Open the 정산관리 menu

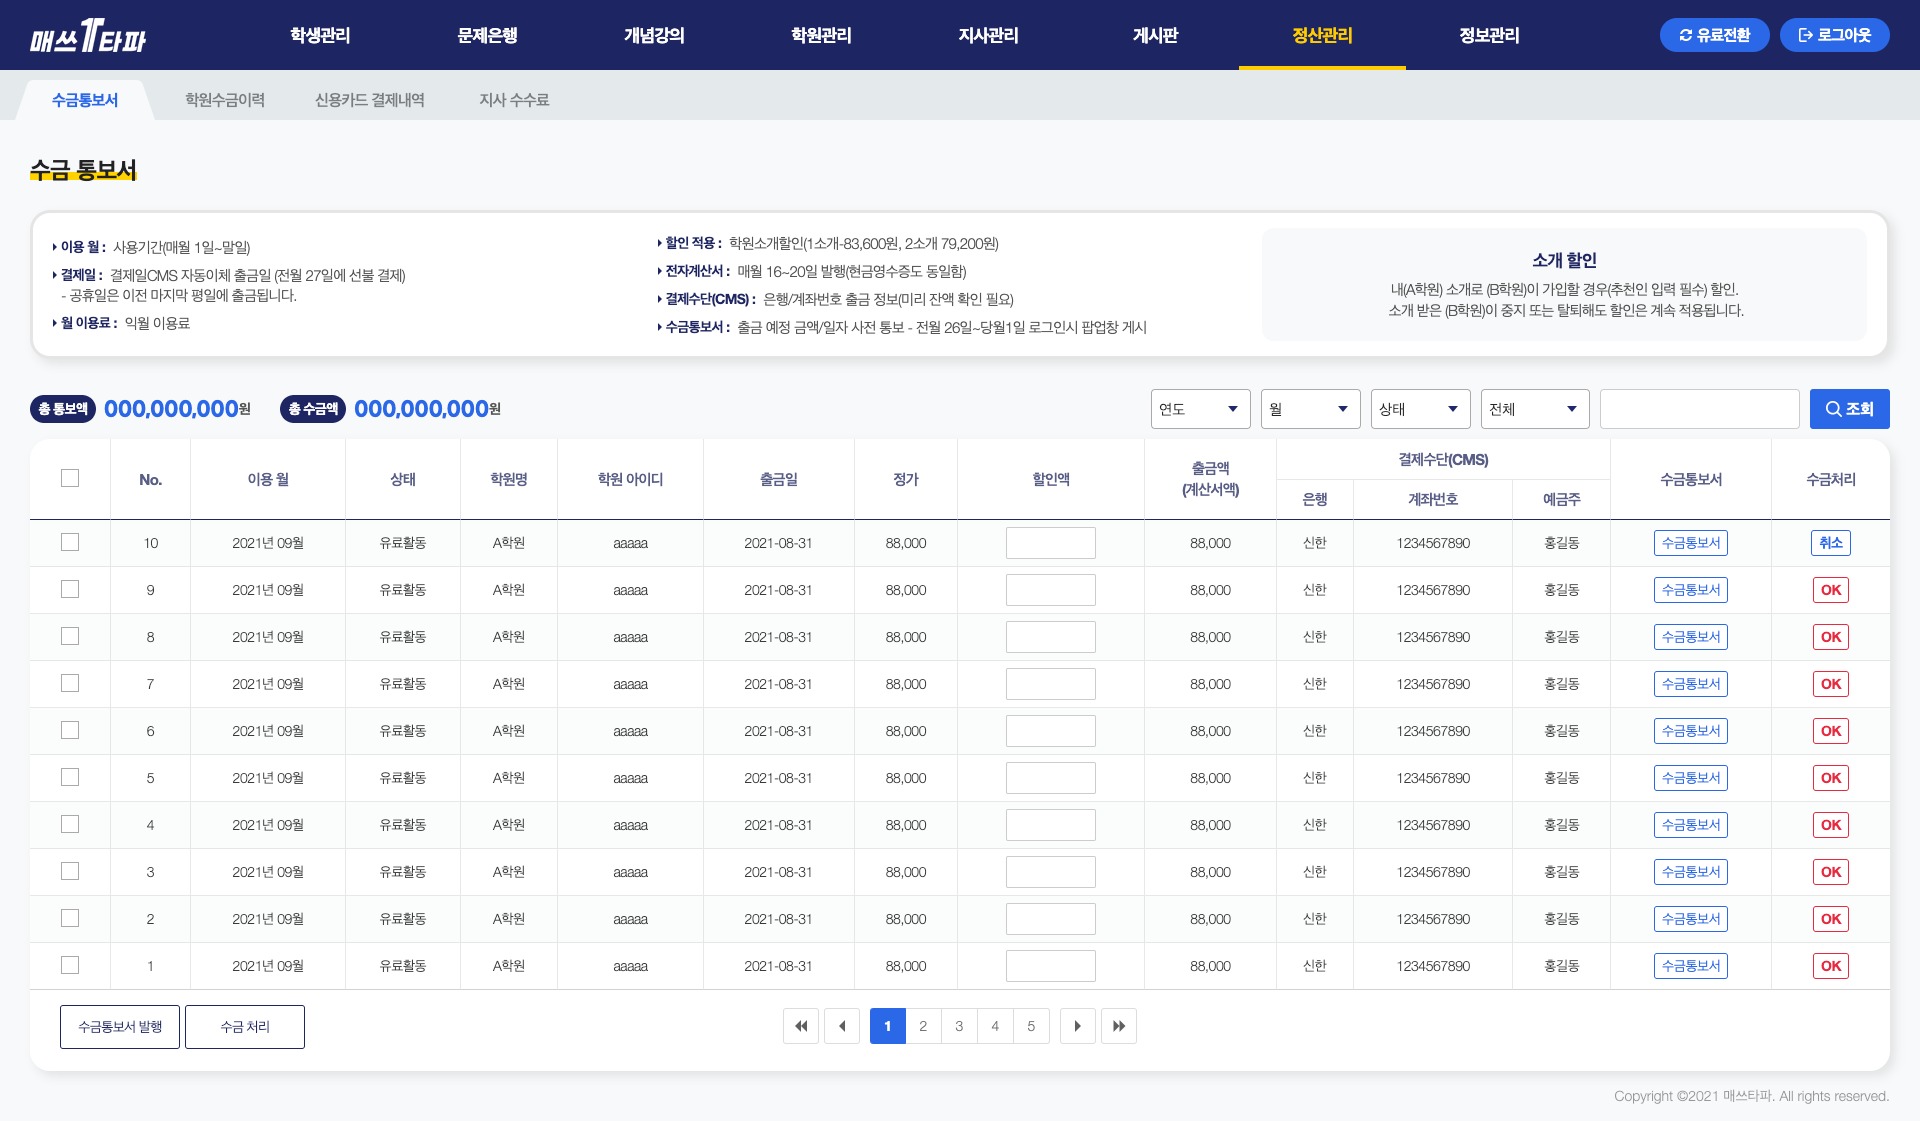1322,35
